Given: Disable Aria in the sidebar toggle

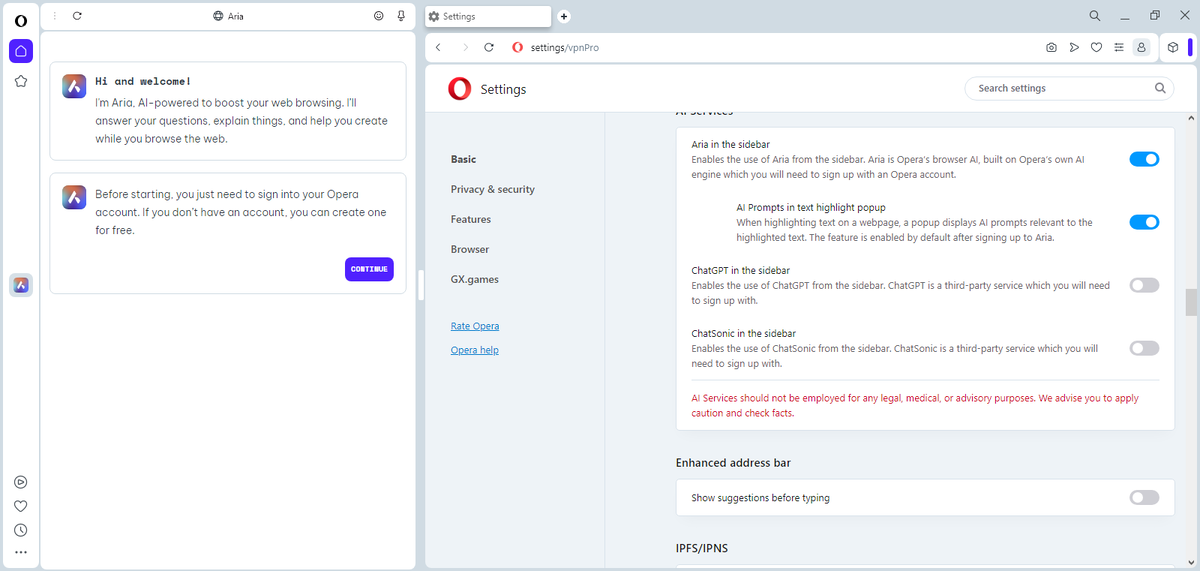Looking at the screenshot, I should (x=1144, y=159).
